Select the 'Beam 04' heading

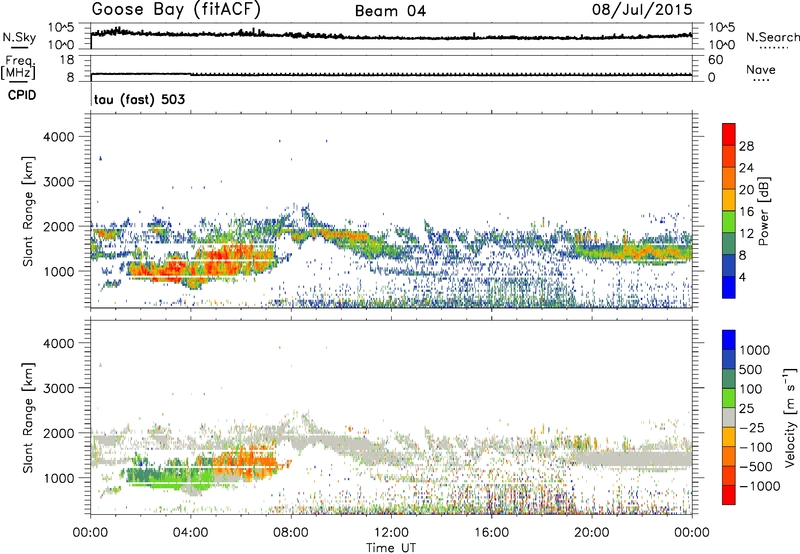(x=390, y=11)
